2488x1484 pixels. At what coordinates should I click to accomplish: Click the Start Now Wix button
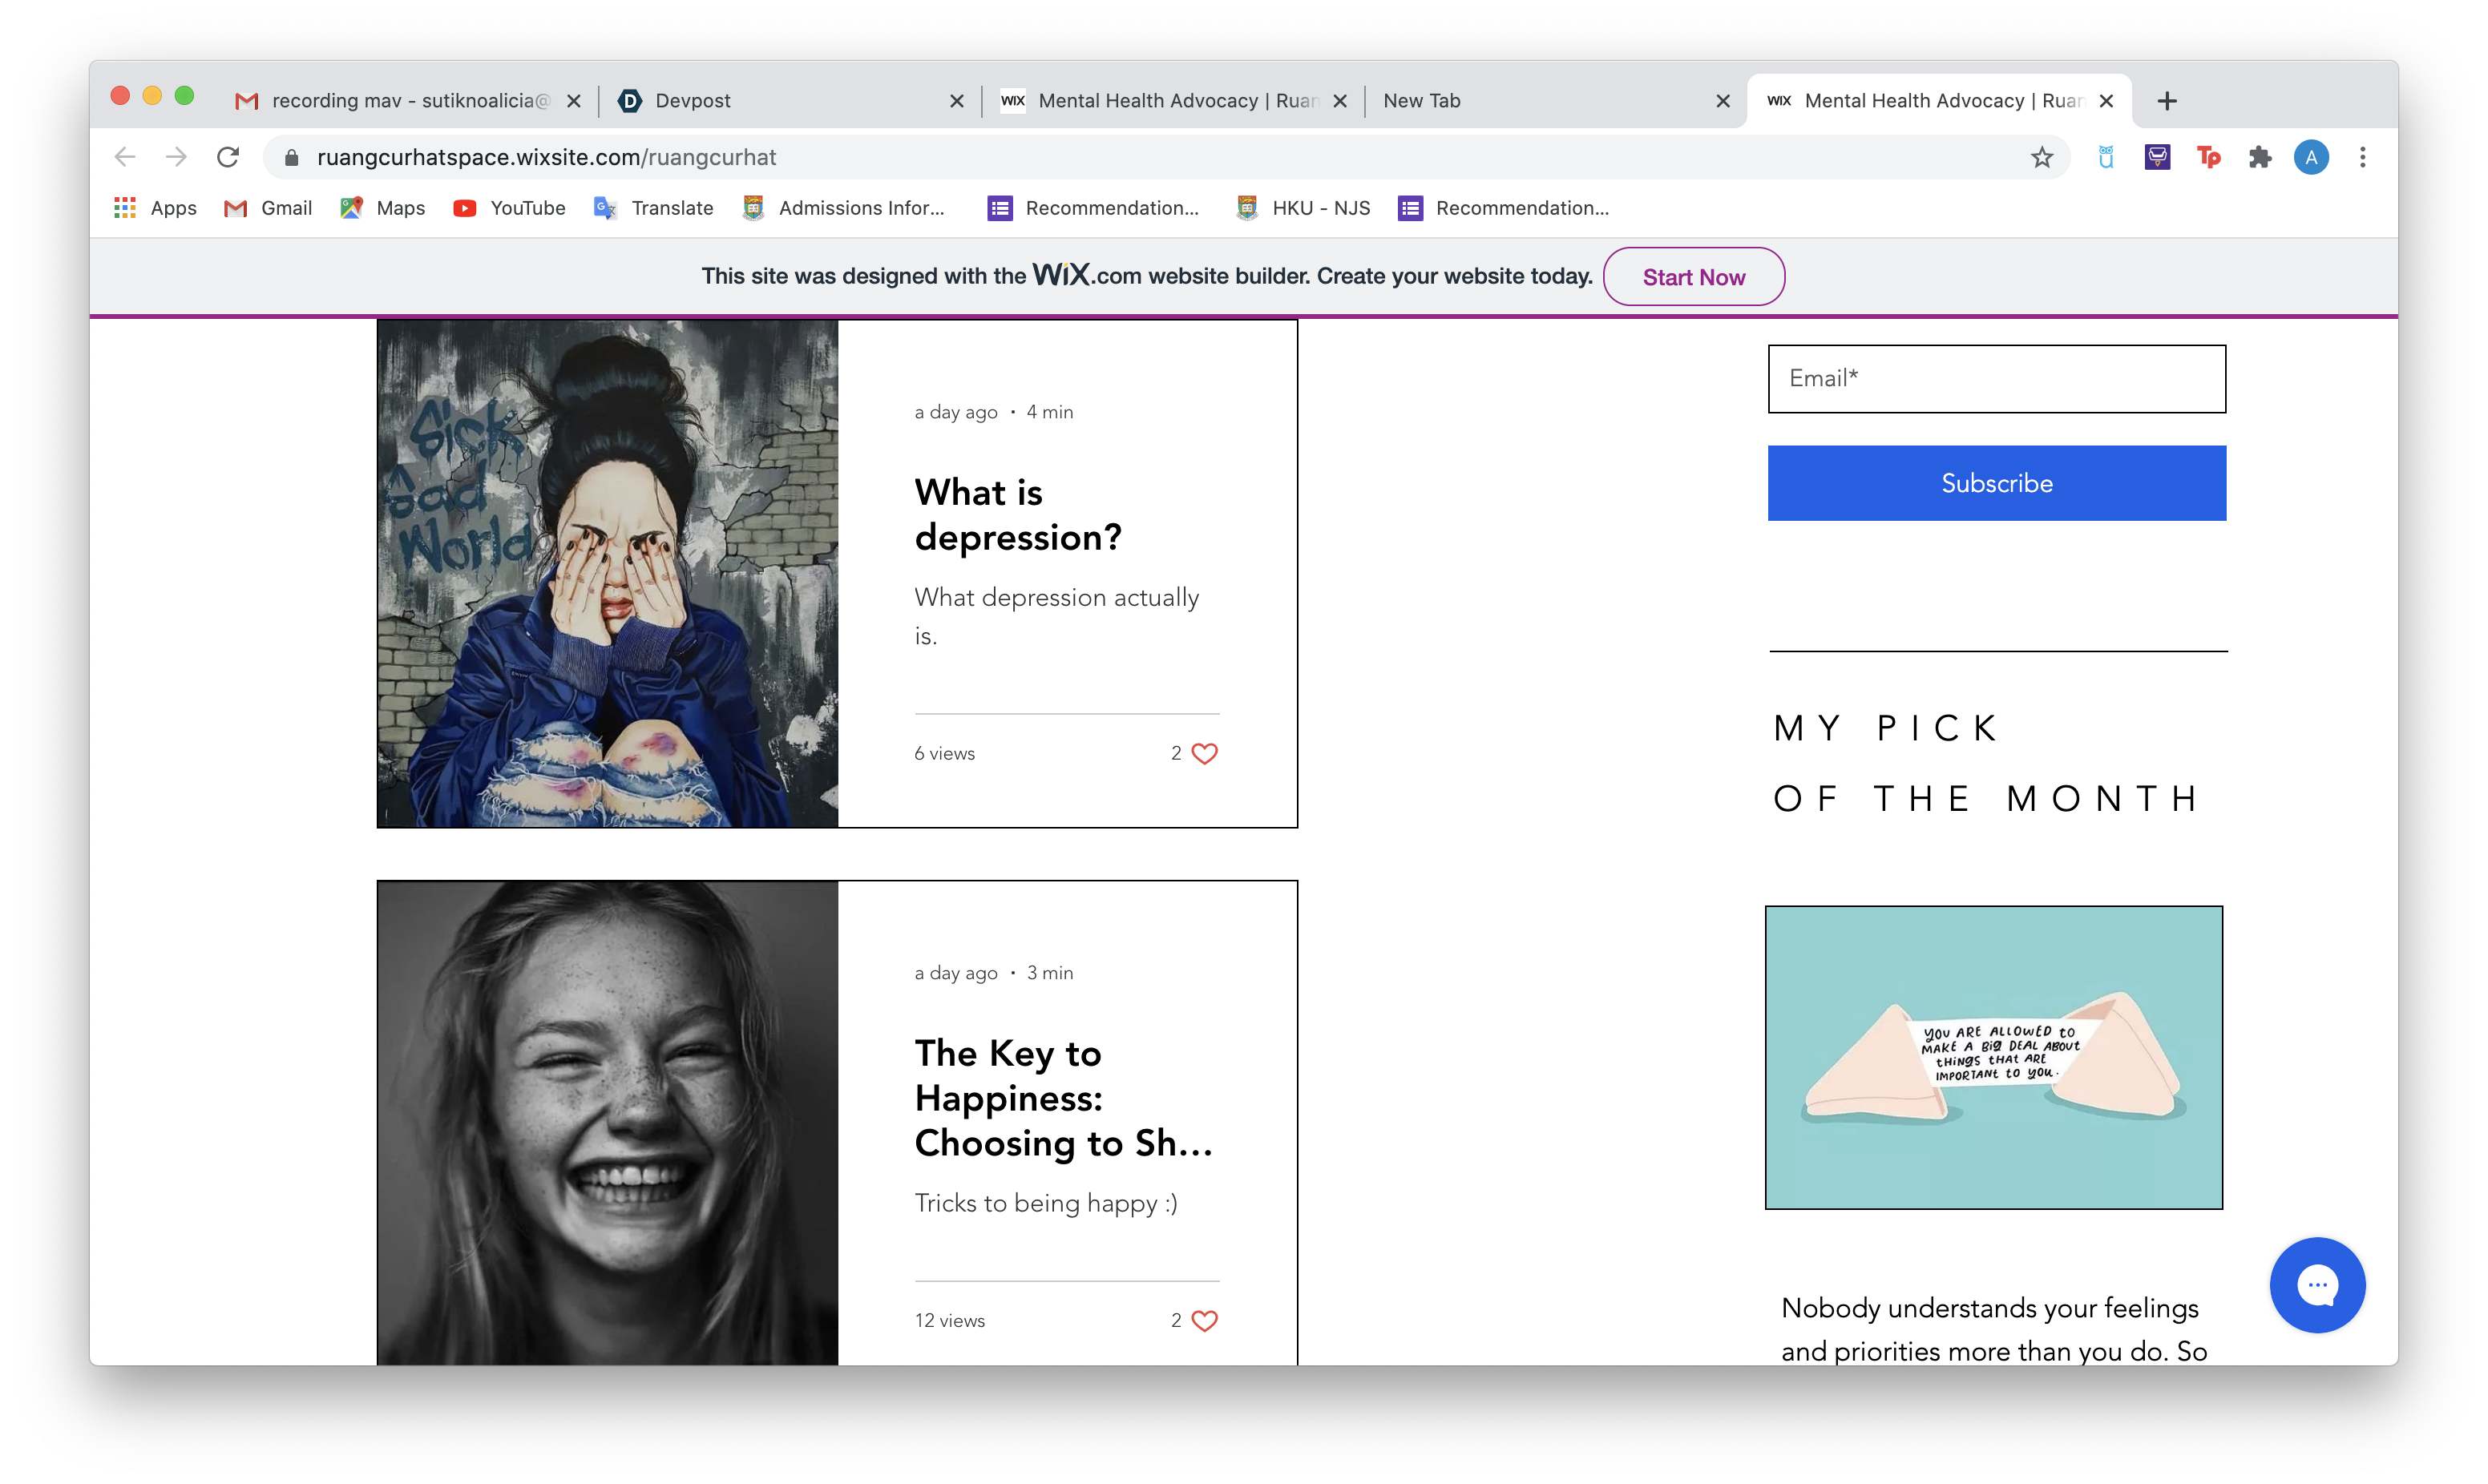(x=1693, y=277)
